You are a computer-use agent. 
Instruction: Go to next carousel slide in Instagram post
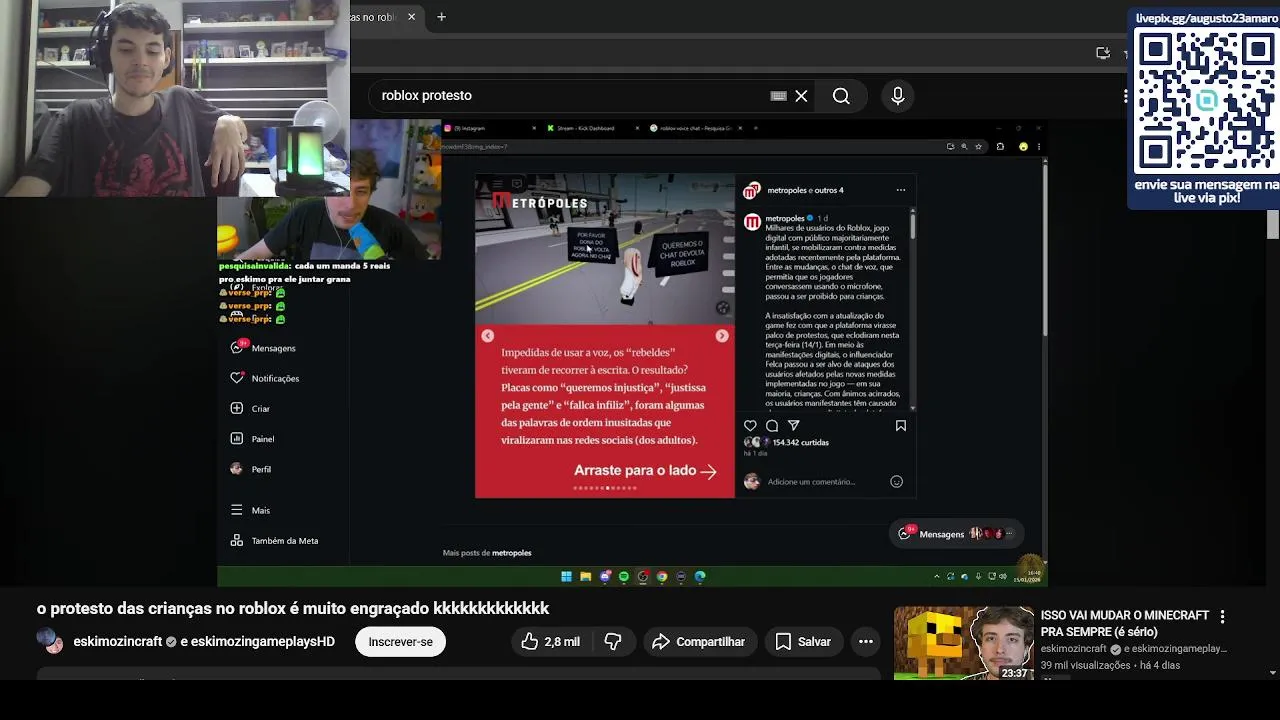[x=722, y=336]
